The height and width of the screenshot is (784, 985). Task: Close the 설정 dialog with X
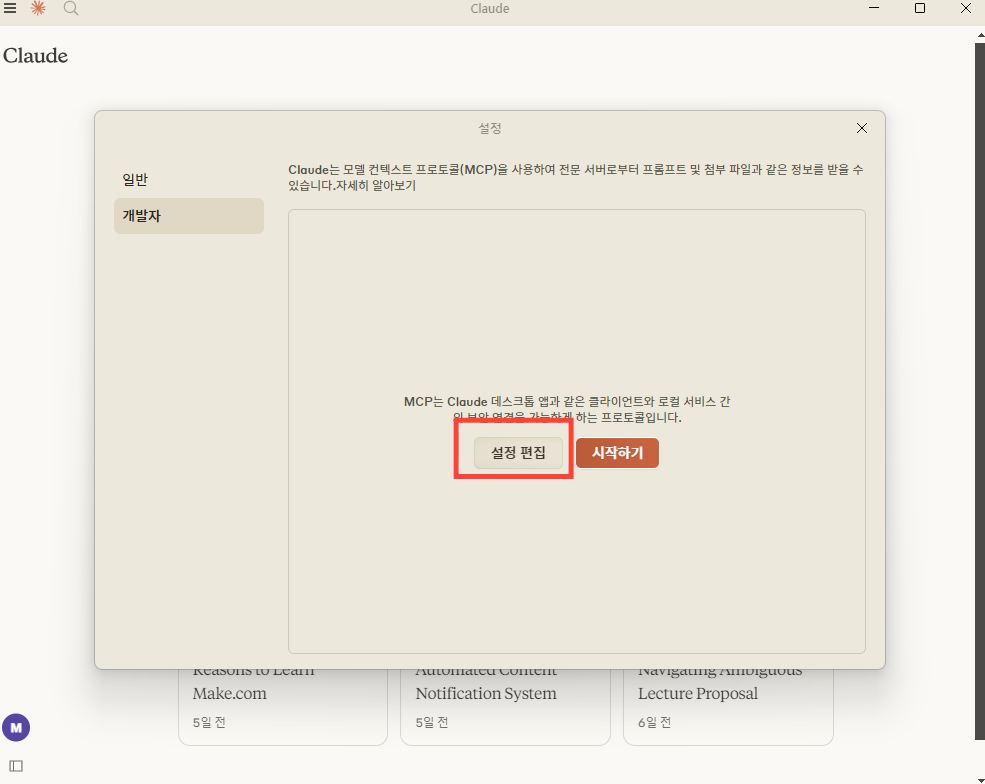coord(861,128)
